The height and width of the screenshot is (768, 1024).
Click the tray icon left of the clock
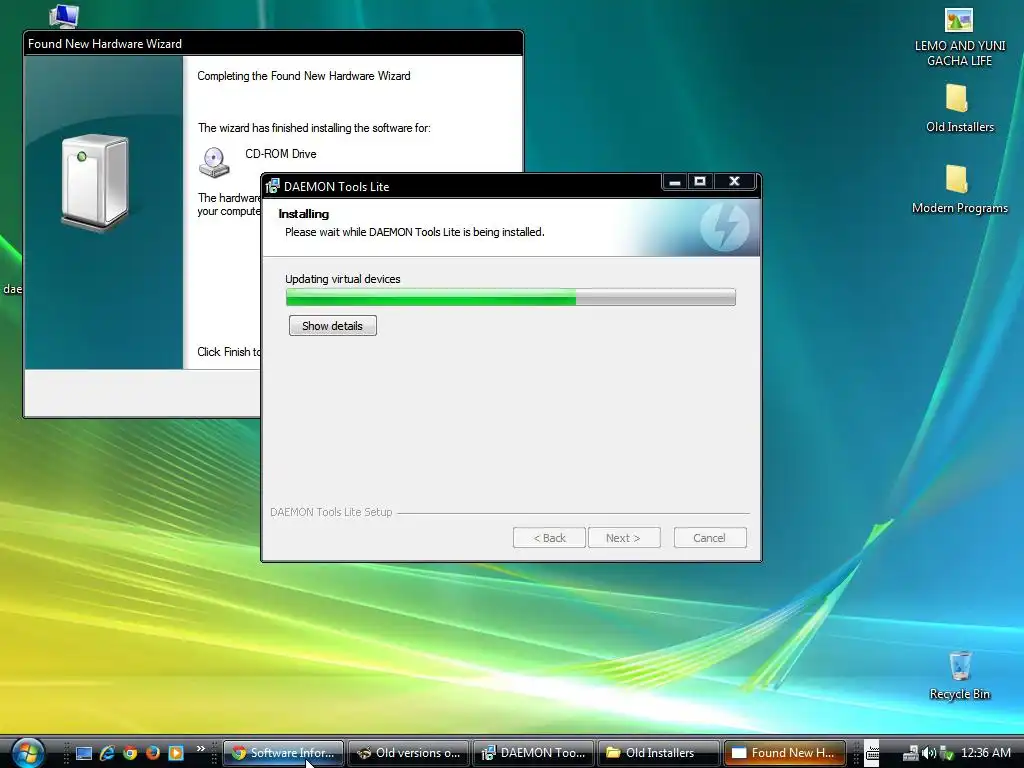tap(946, 753)
